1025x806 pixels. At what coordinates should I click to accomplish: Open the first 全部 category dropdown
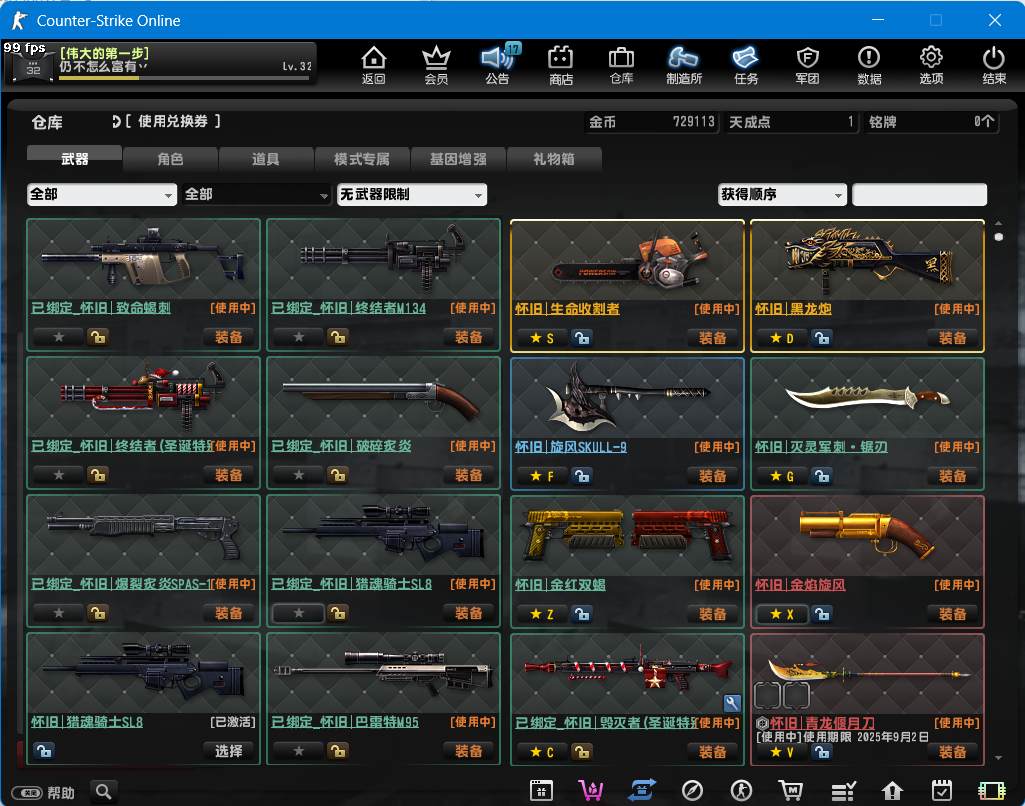pyautogui.click(x=102, y=194)
